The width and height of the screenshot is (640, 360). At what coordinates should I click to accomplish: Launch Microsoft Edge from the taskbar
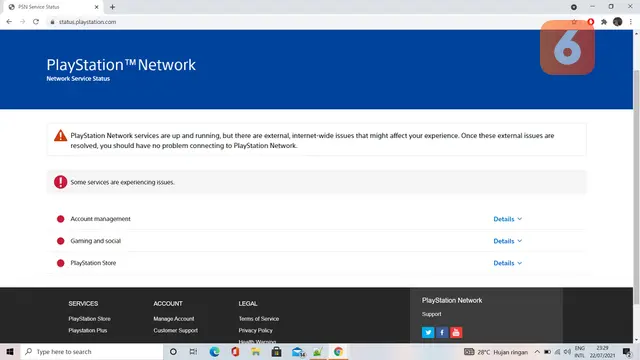point(214,352)
